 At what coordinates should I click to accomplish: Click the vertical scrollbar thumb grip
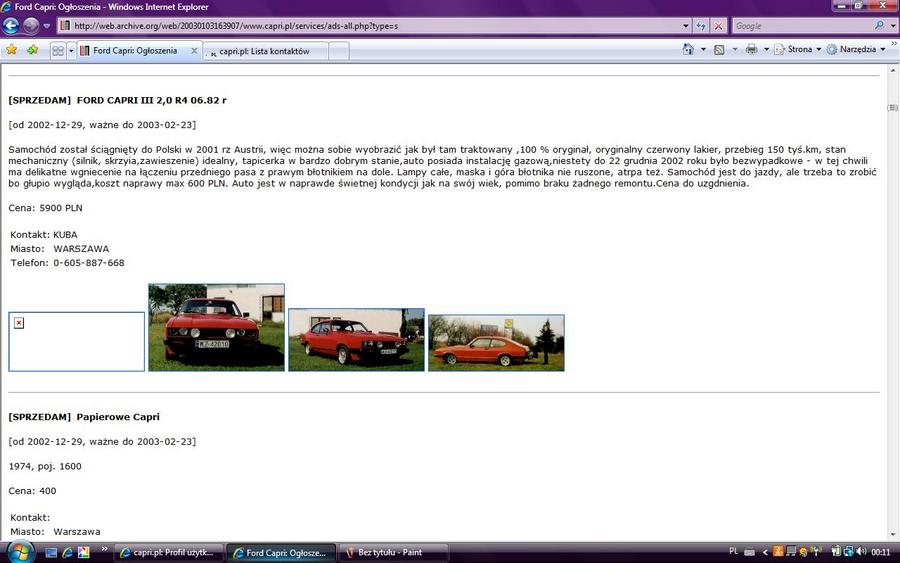[893, 108]
